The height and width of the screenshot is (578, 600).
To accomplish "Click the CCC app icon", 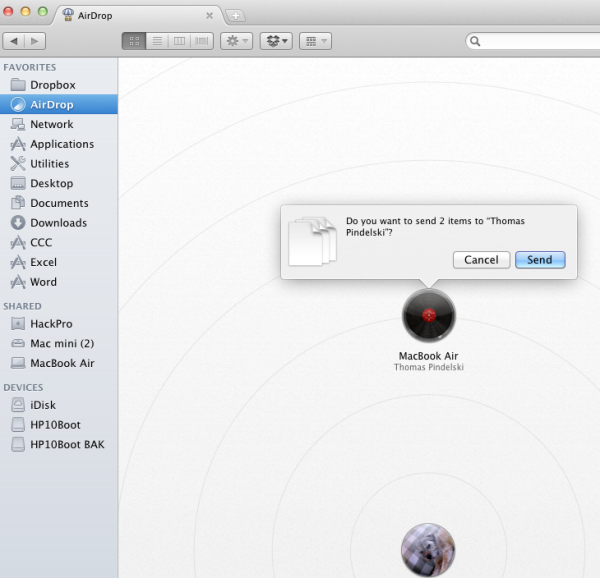I will pos(18,243).
